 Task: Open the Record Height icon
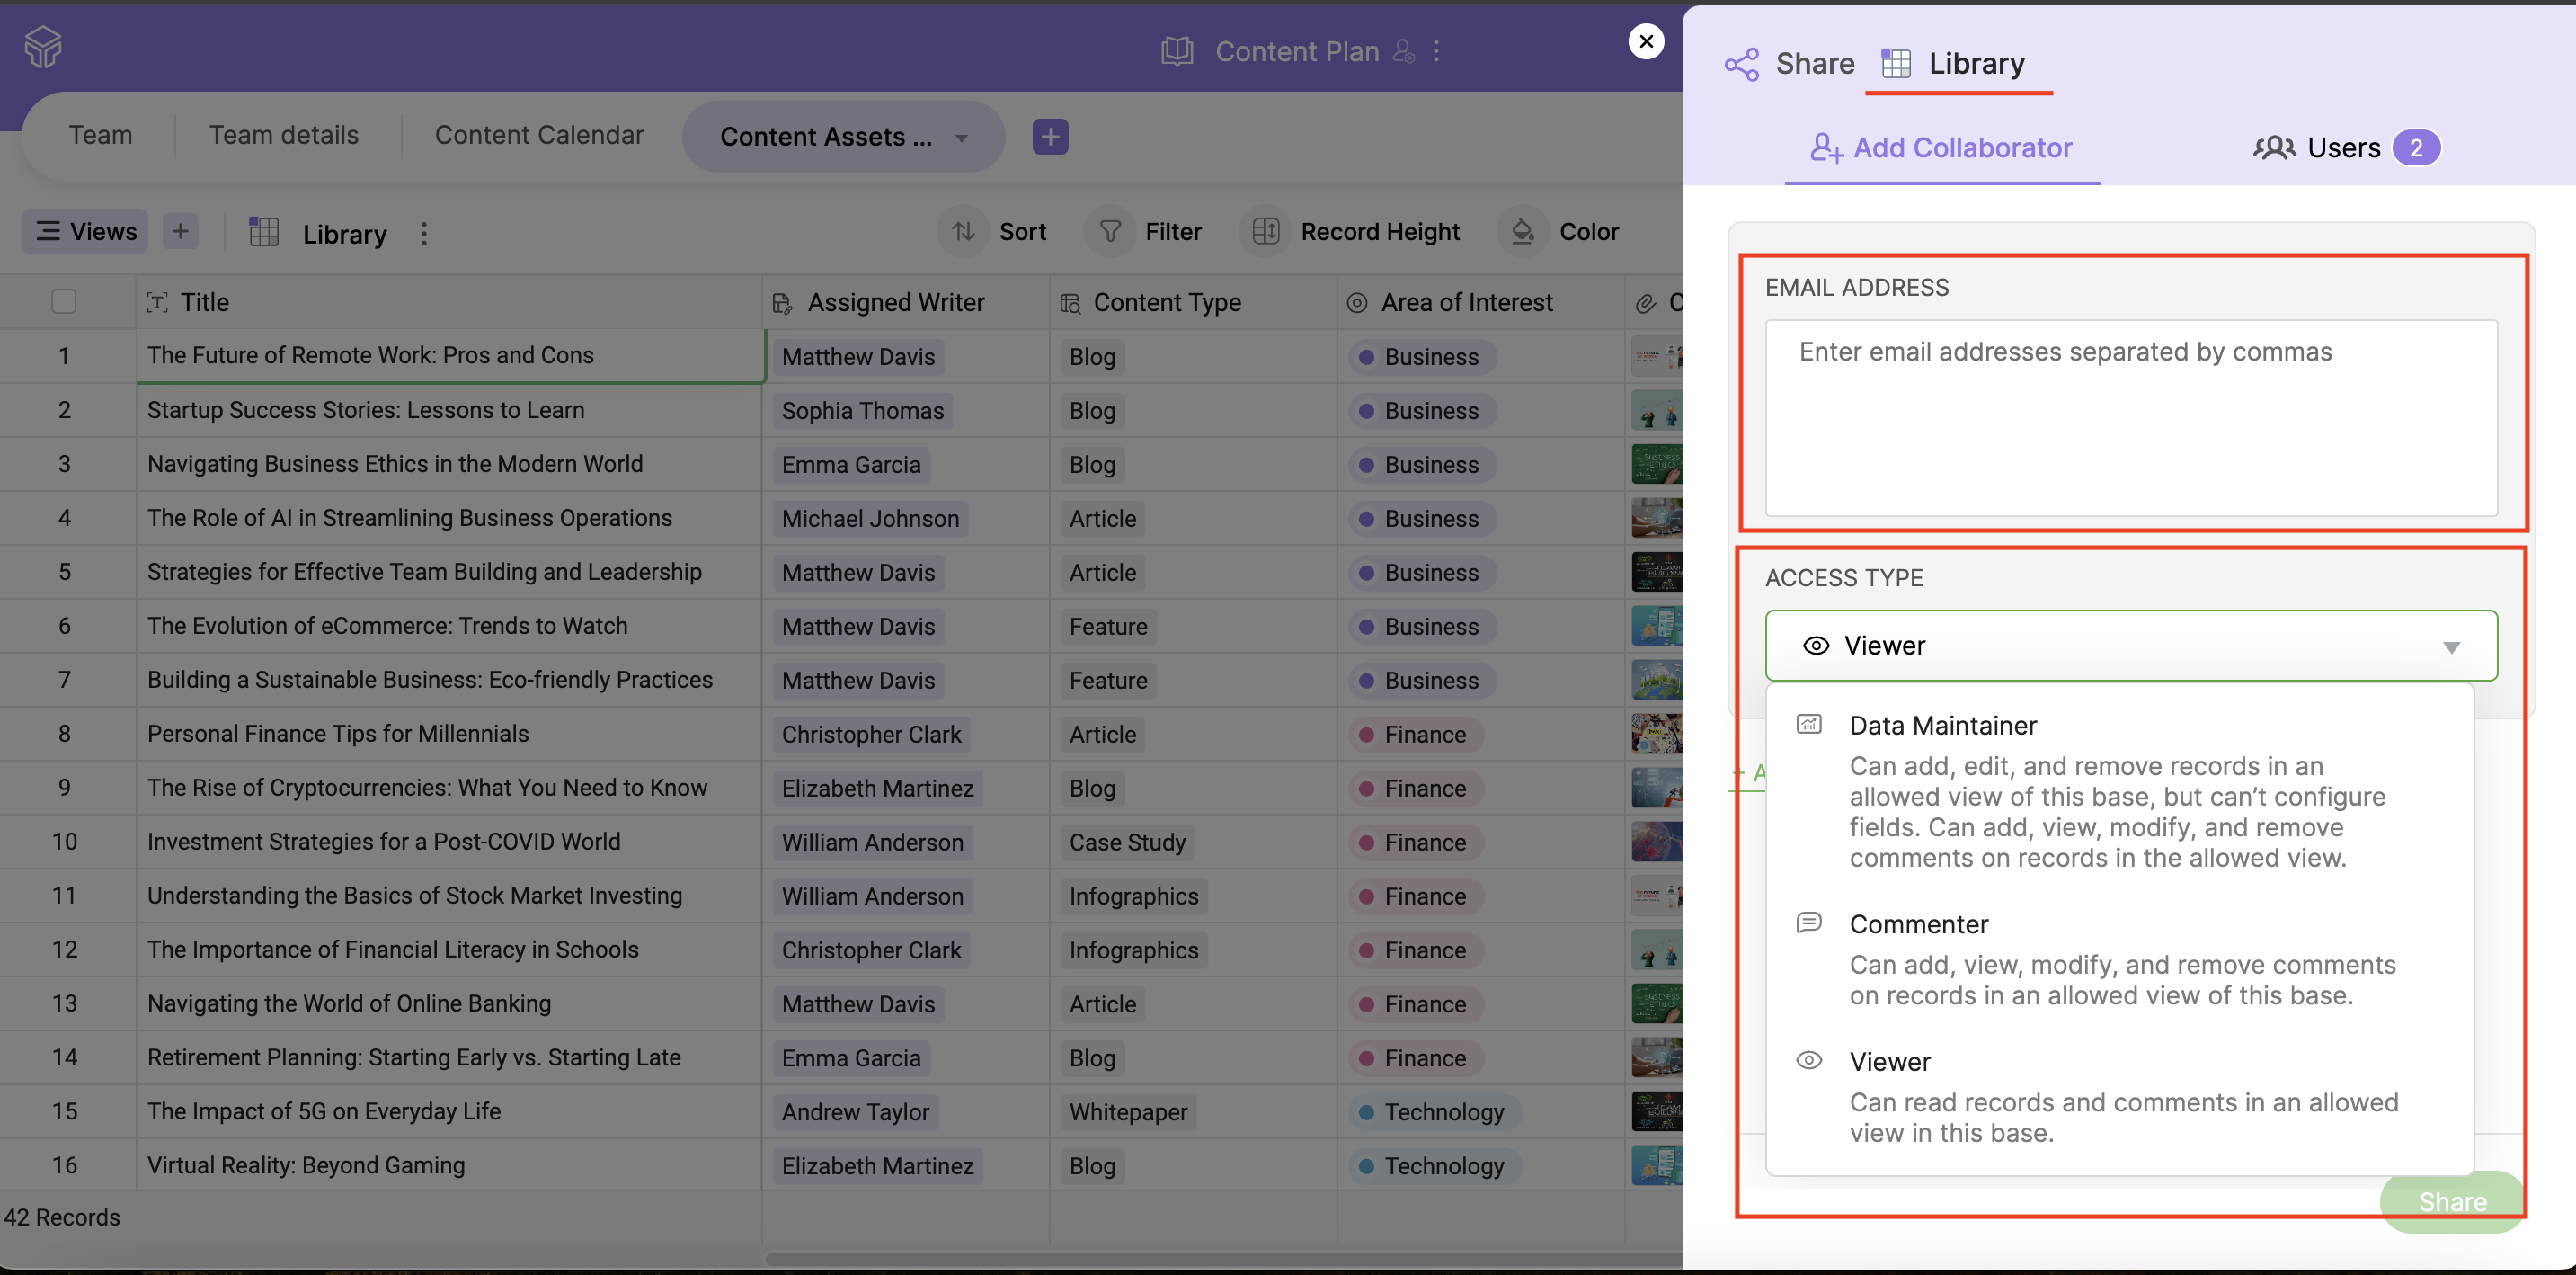(x=1265, y=232)
